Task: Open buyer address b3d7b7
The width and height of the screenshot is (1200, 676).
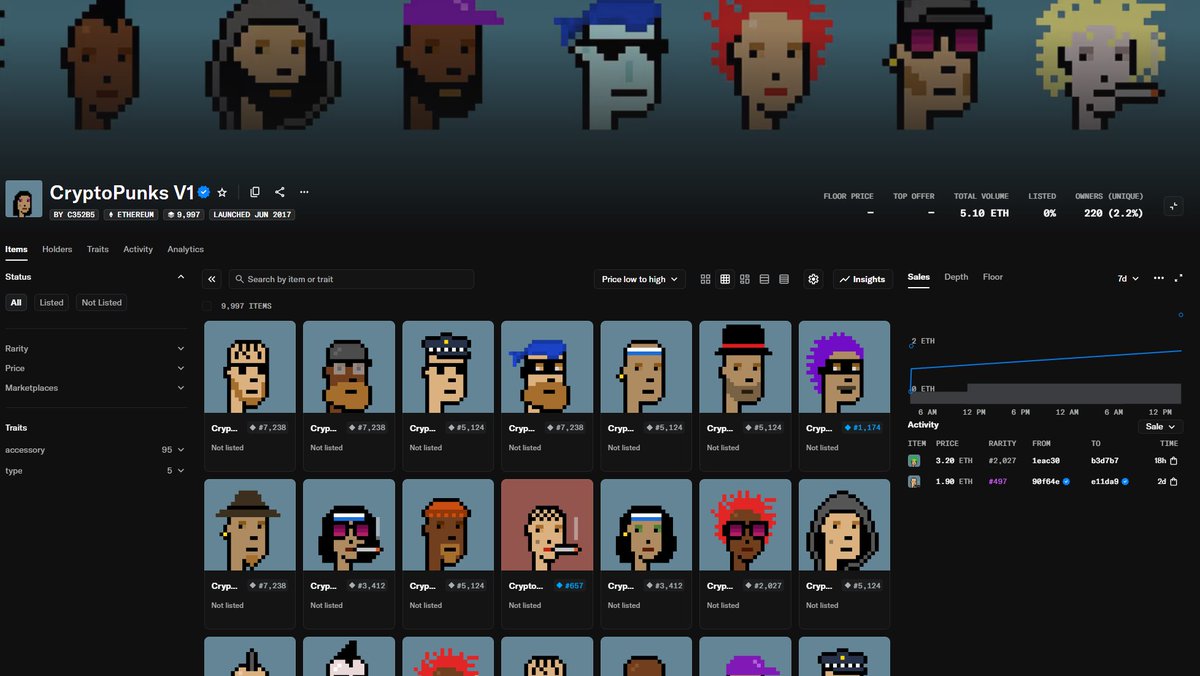Action: 1106,461
